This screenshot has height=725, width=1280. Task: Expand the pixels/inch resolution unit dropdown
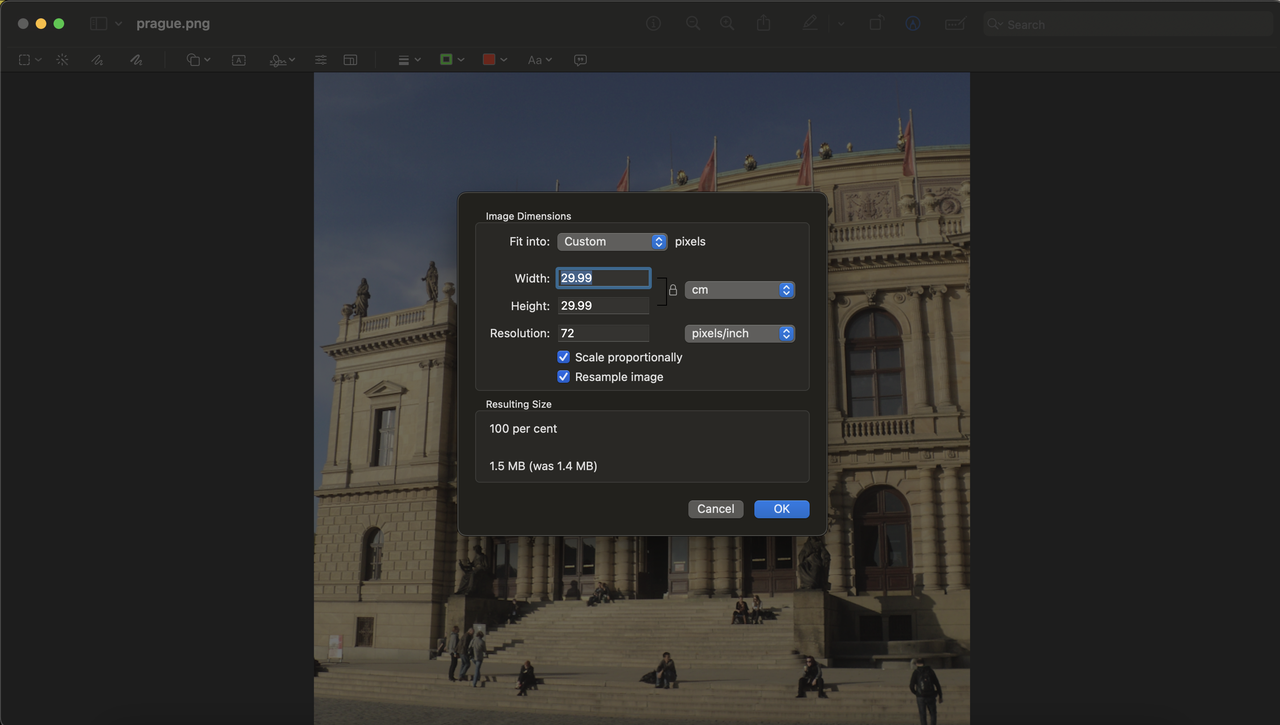point(739,334)
